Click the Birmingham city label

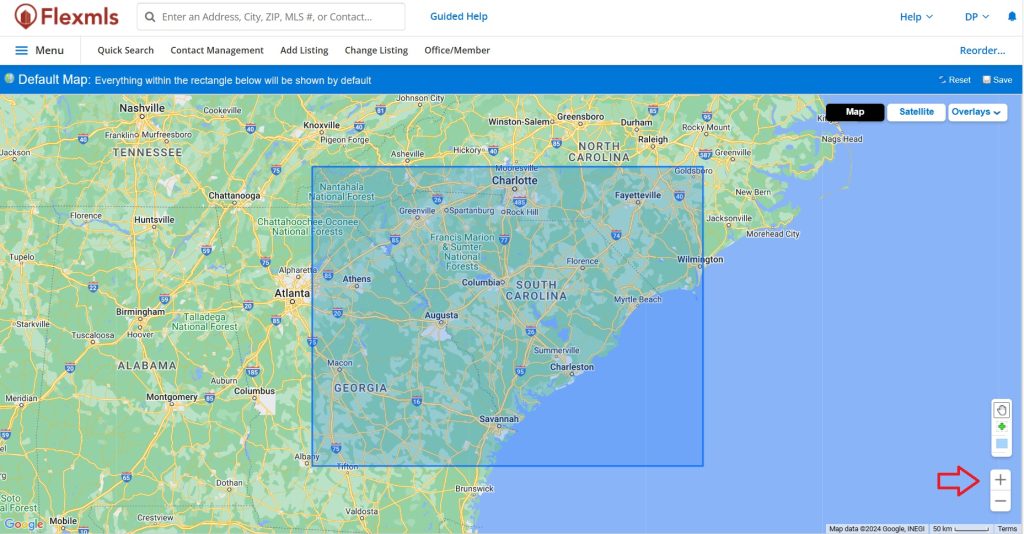click(140, 311)
